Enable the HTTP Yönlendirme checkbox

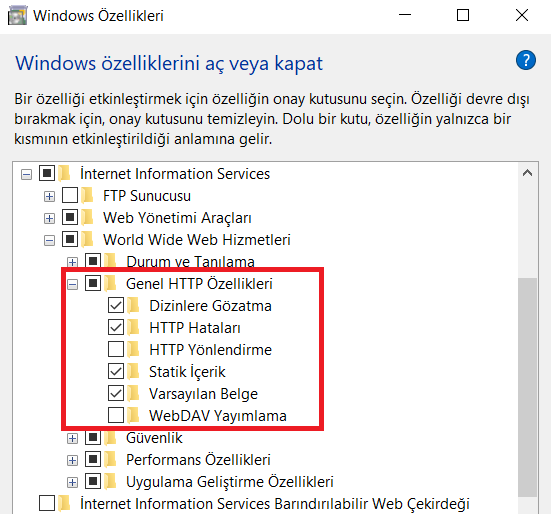[116, 349]
